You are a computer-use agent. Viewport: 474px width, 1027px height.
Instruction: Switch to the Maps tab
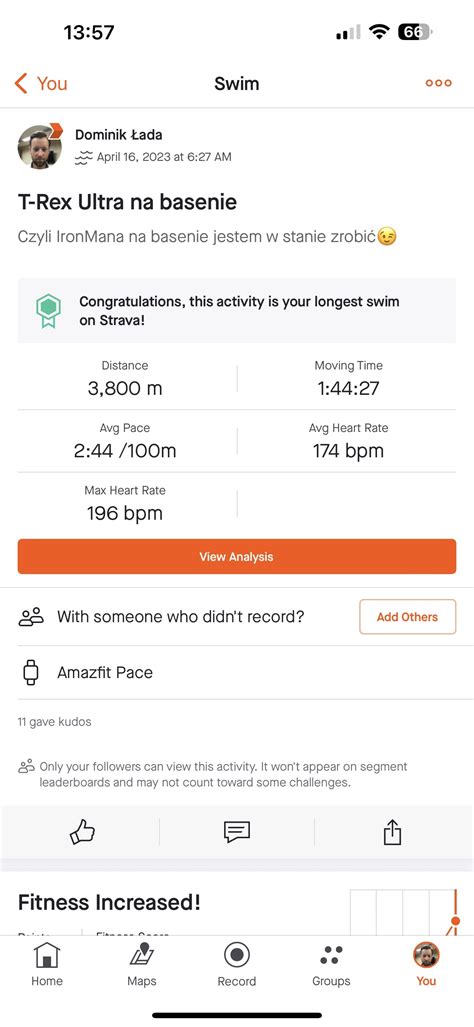tap(142, 965)
